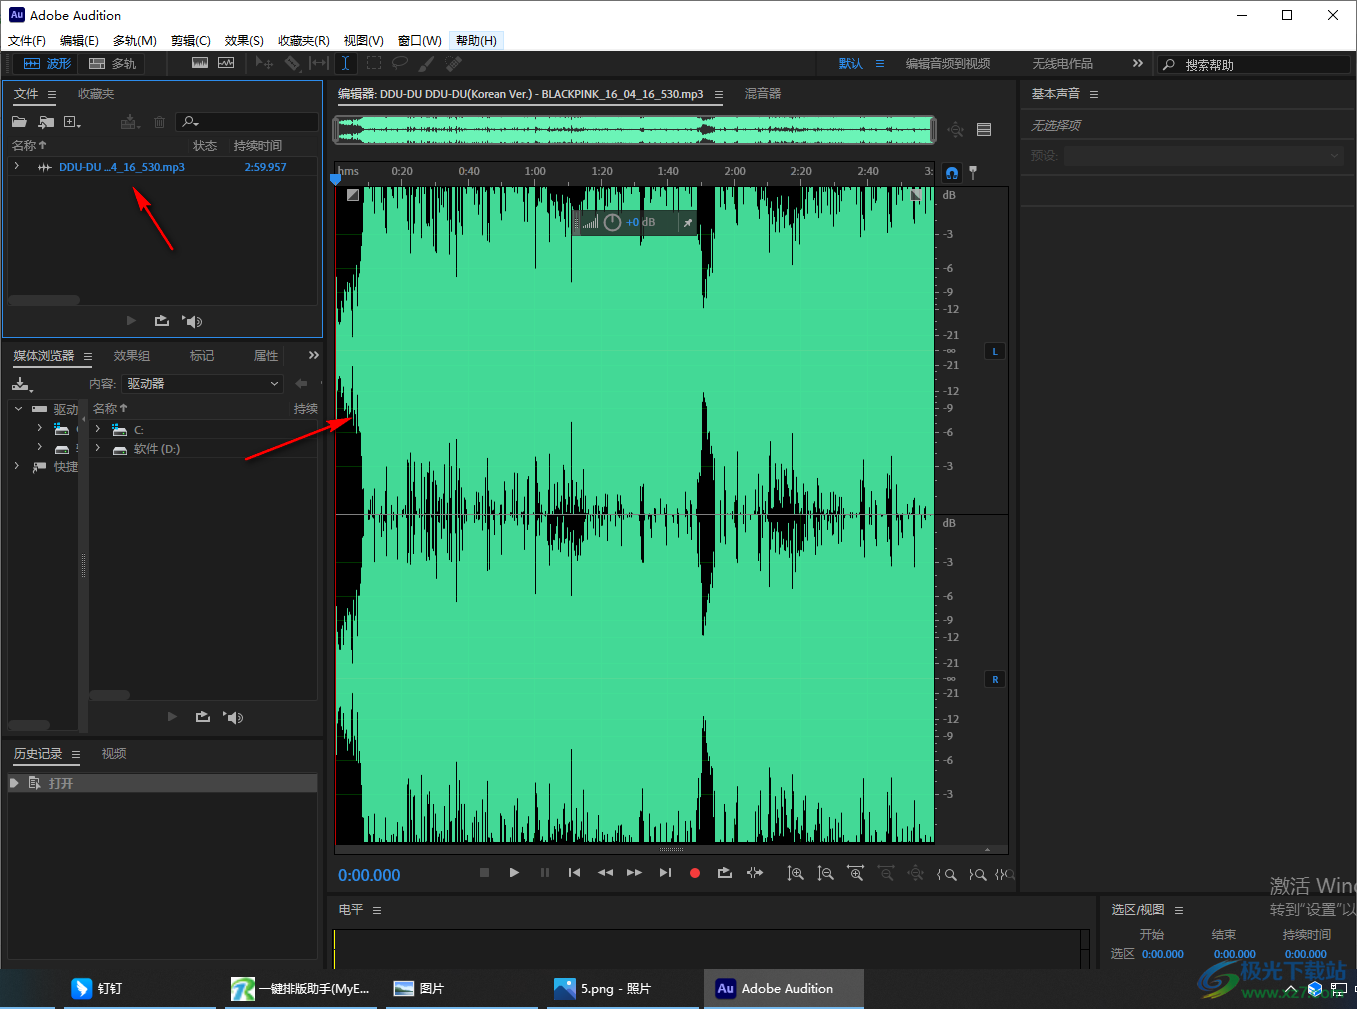Click the 搜索帮助 search box
This screenshot has height=1009, width=1357.
1254,64
